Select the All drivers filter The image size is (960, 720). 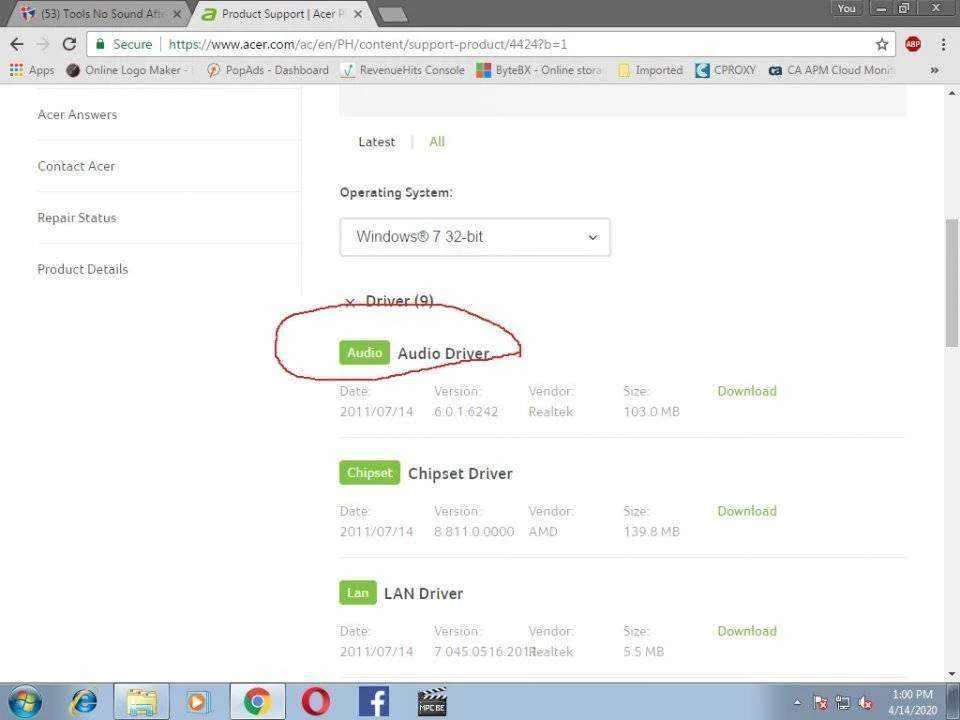click(x=437, y=141)
